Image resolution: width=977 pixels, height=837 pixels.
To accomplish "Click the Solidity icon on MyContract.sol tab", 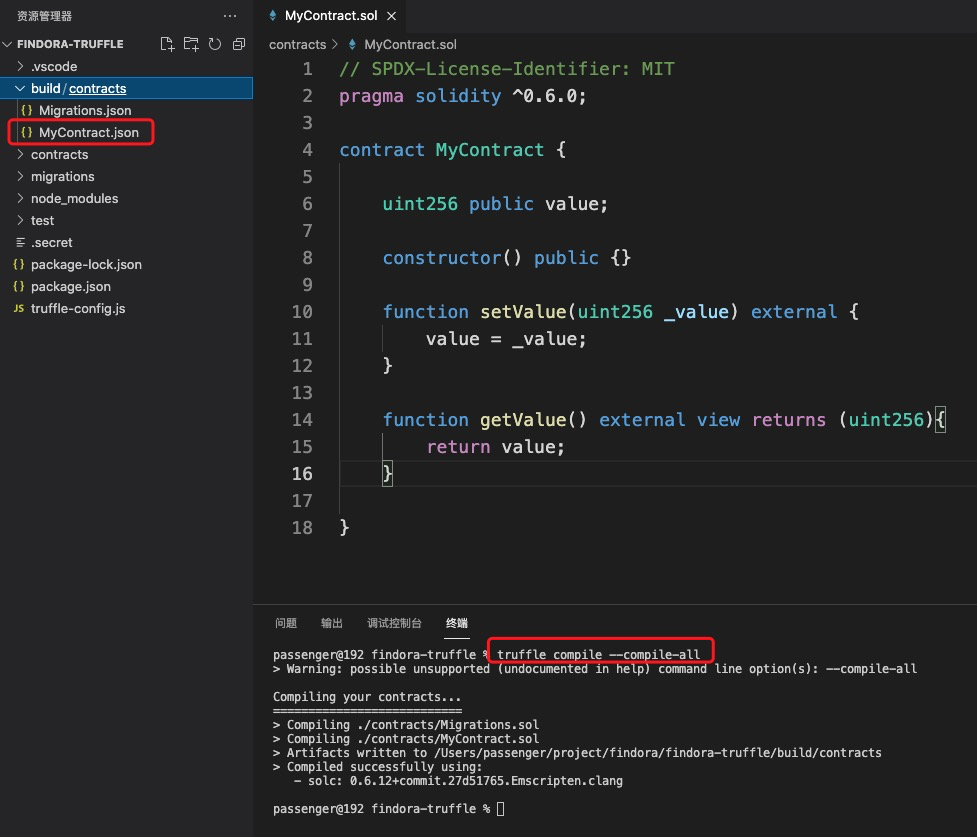I will point(273,16).
